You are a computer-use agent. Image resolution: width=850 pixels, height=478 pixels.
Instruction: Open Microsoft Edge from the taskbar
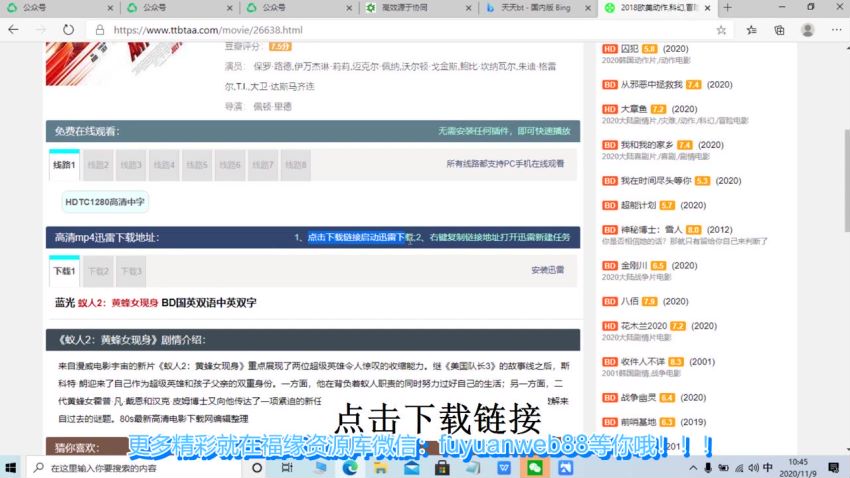[x=350, y=468]
